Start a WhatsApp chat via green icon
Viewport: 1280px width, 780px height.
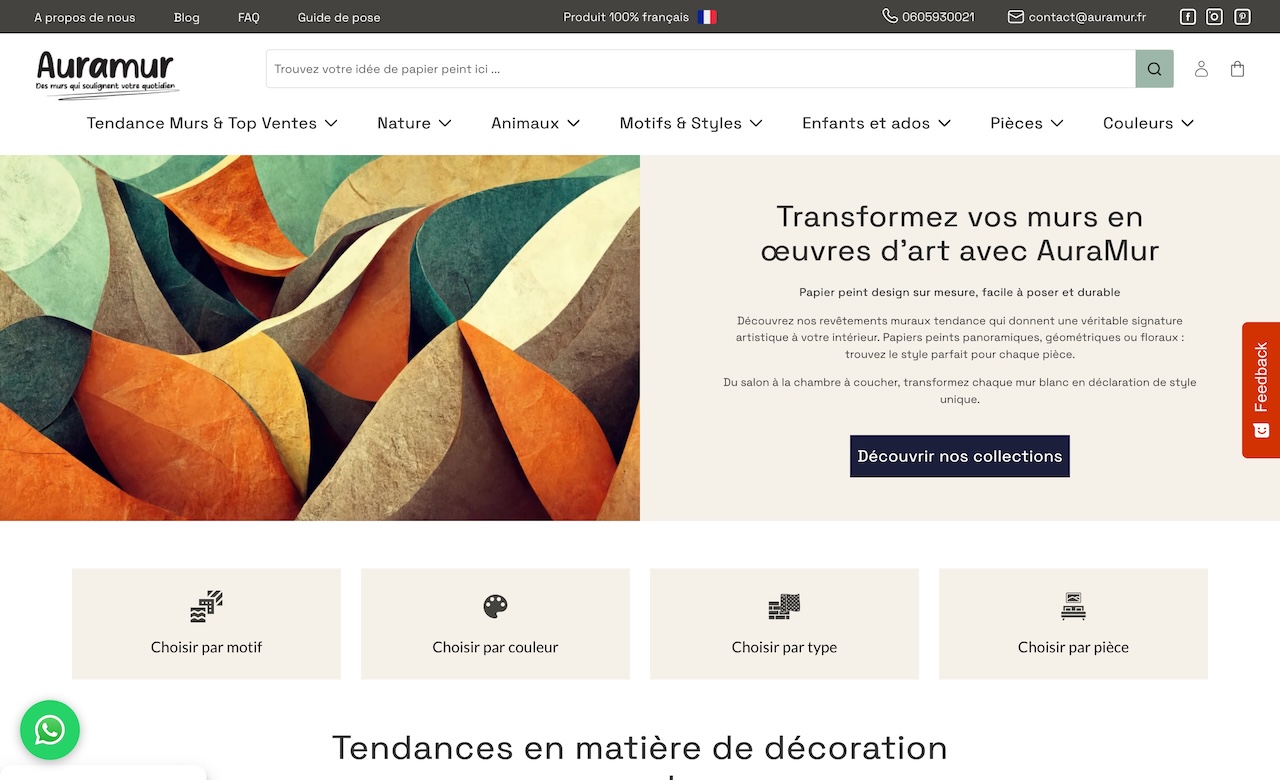[x=50, y=730]
